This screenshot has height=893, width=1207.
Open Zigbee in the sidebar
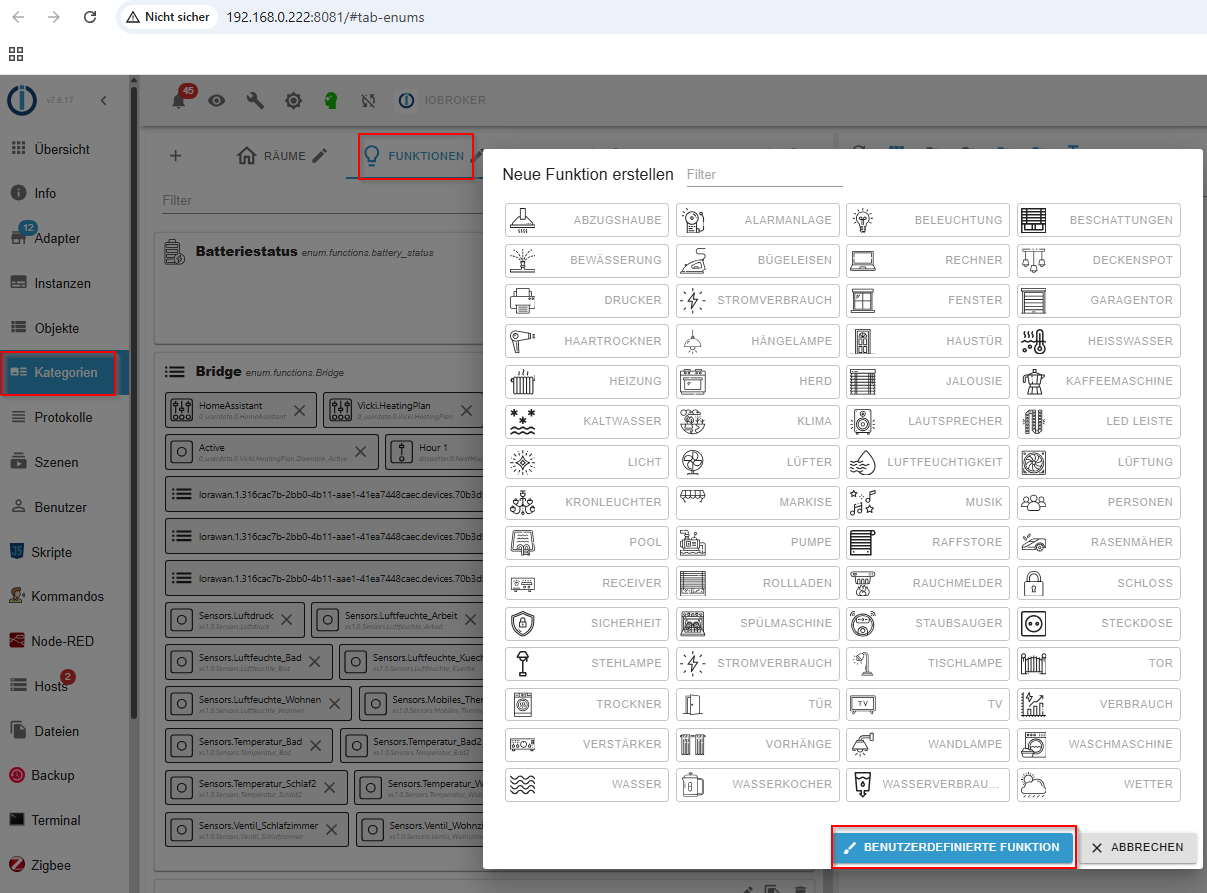tap(64, 865)
